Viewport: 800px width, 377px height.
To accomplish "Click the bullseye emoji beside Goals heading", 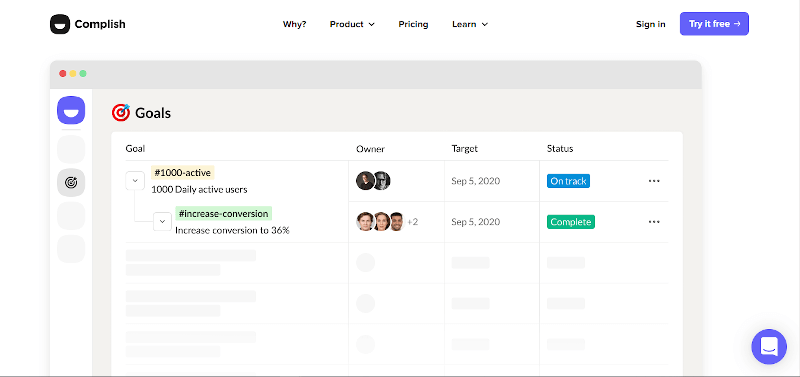I will (x=121, y=112).
